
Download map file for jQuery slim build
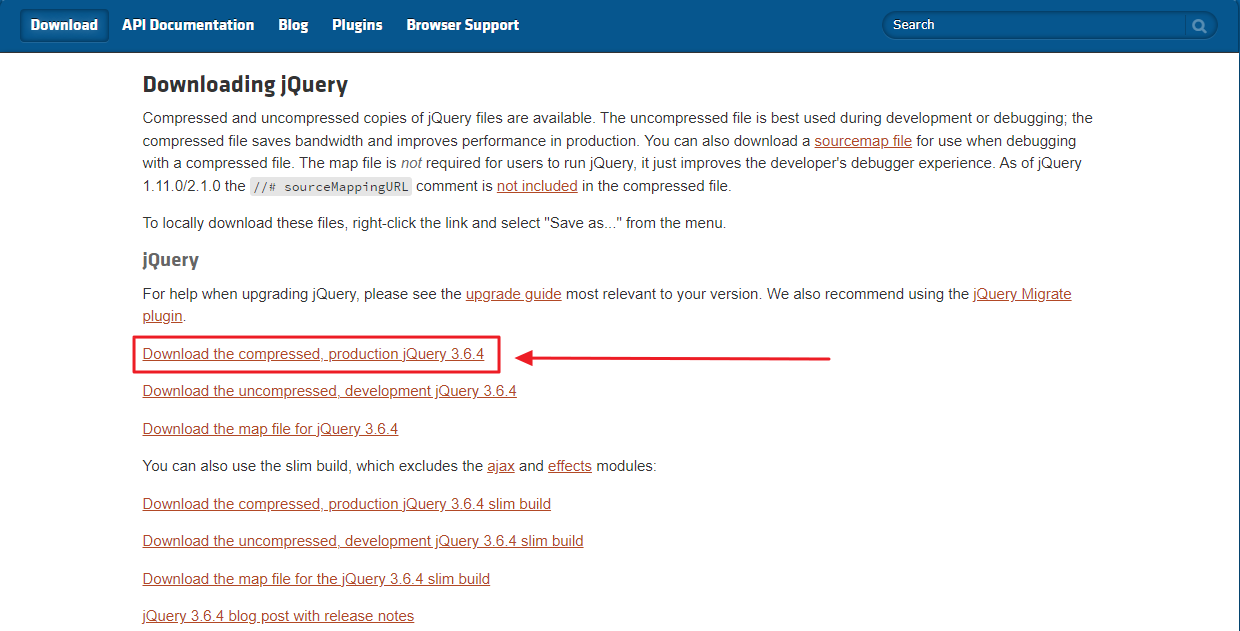[316, 579]
